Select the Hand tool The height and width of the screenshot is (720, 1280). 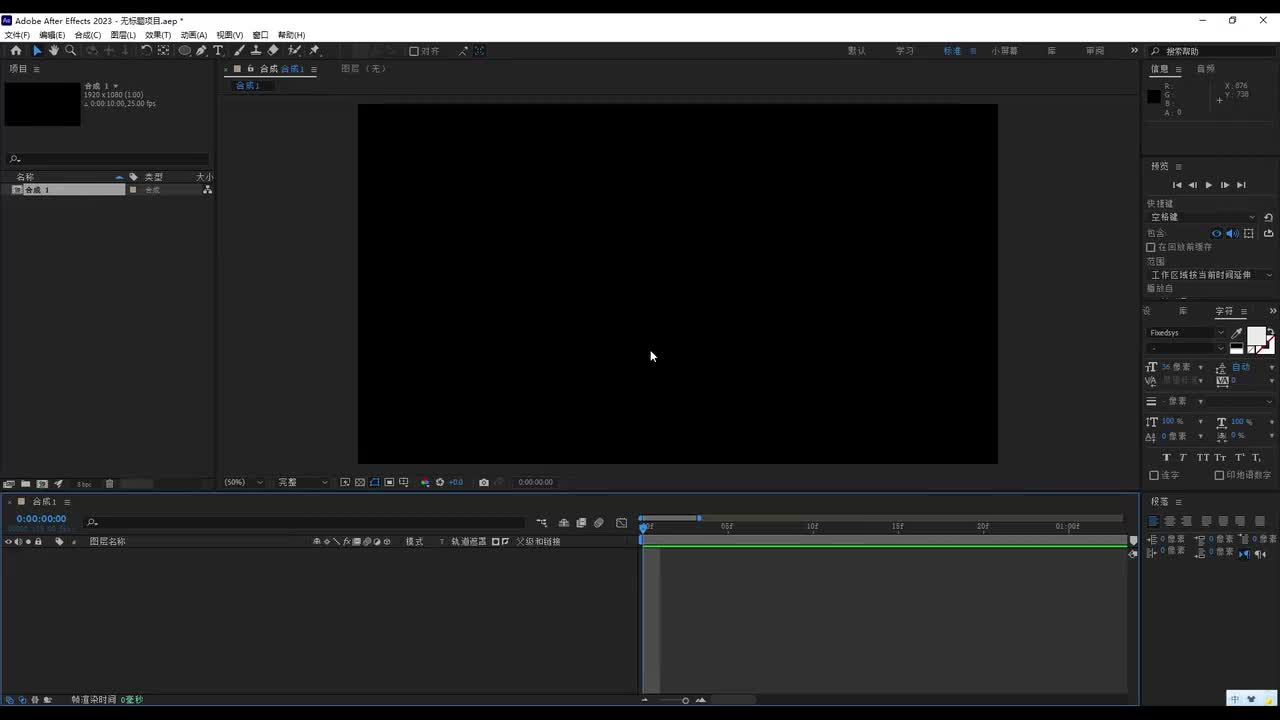tap(53, 50)
